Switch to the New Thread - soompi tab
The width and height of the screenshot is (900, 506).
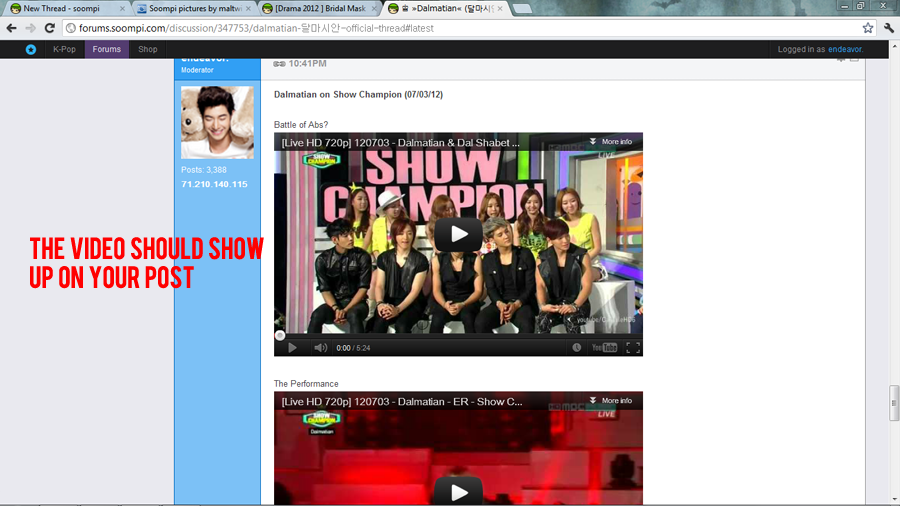coord(61,9)
